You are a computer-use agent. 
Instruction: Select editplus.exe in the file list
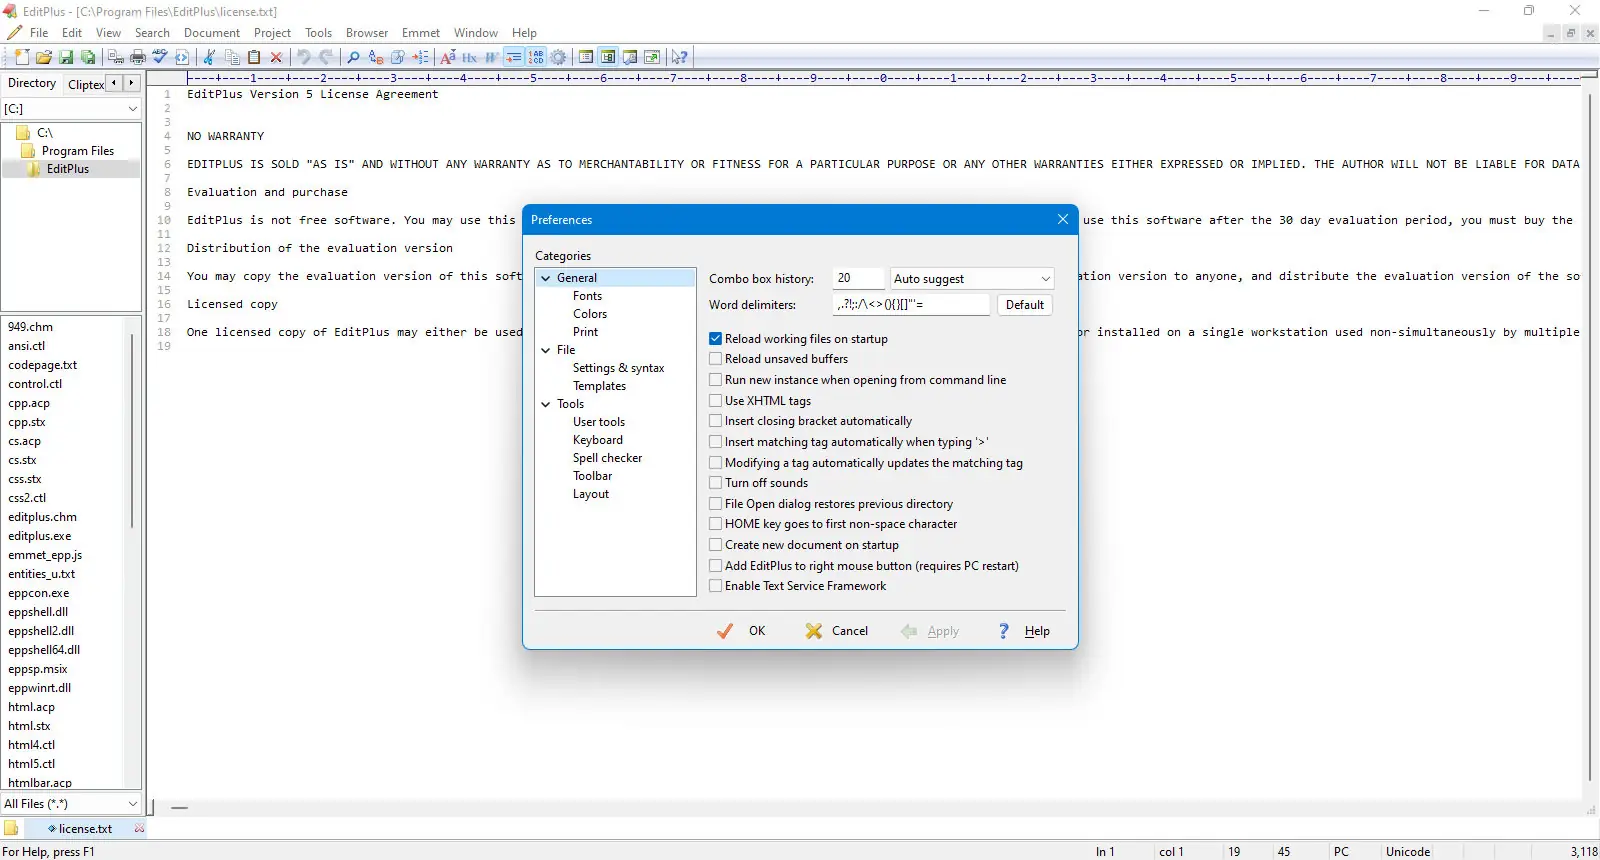pos(40,536)
